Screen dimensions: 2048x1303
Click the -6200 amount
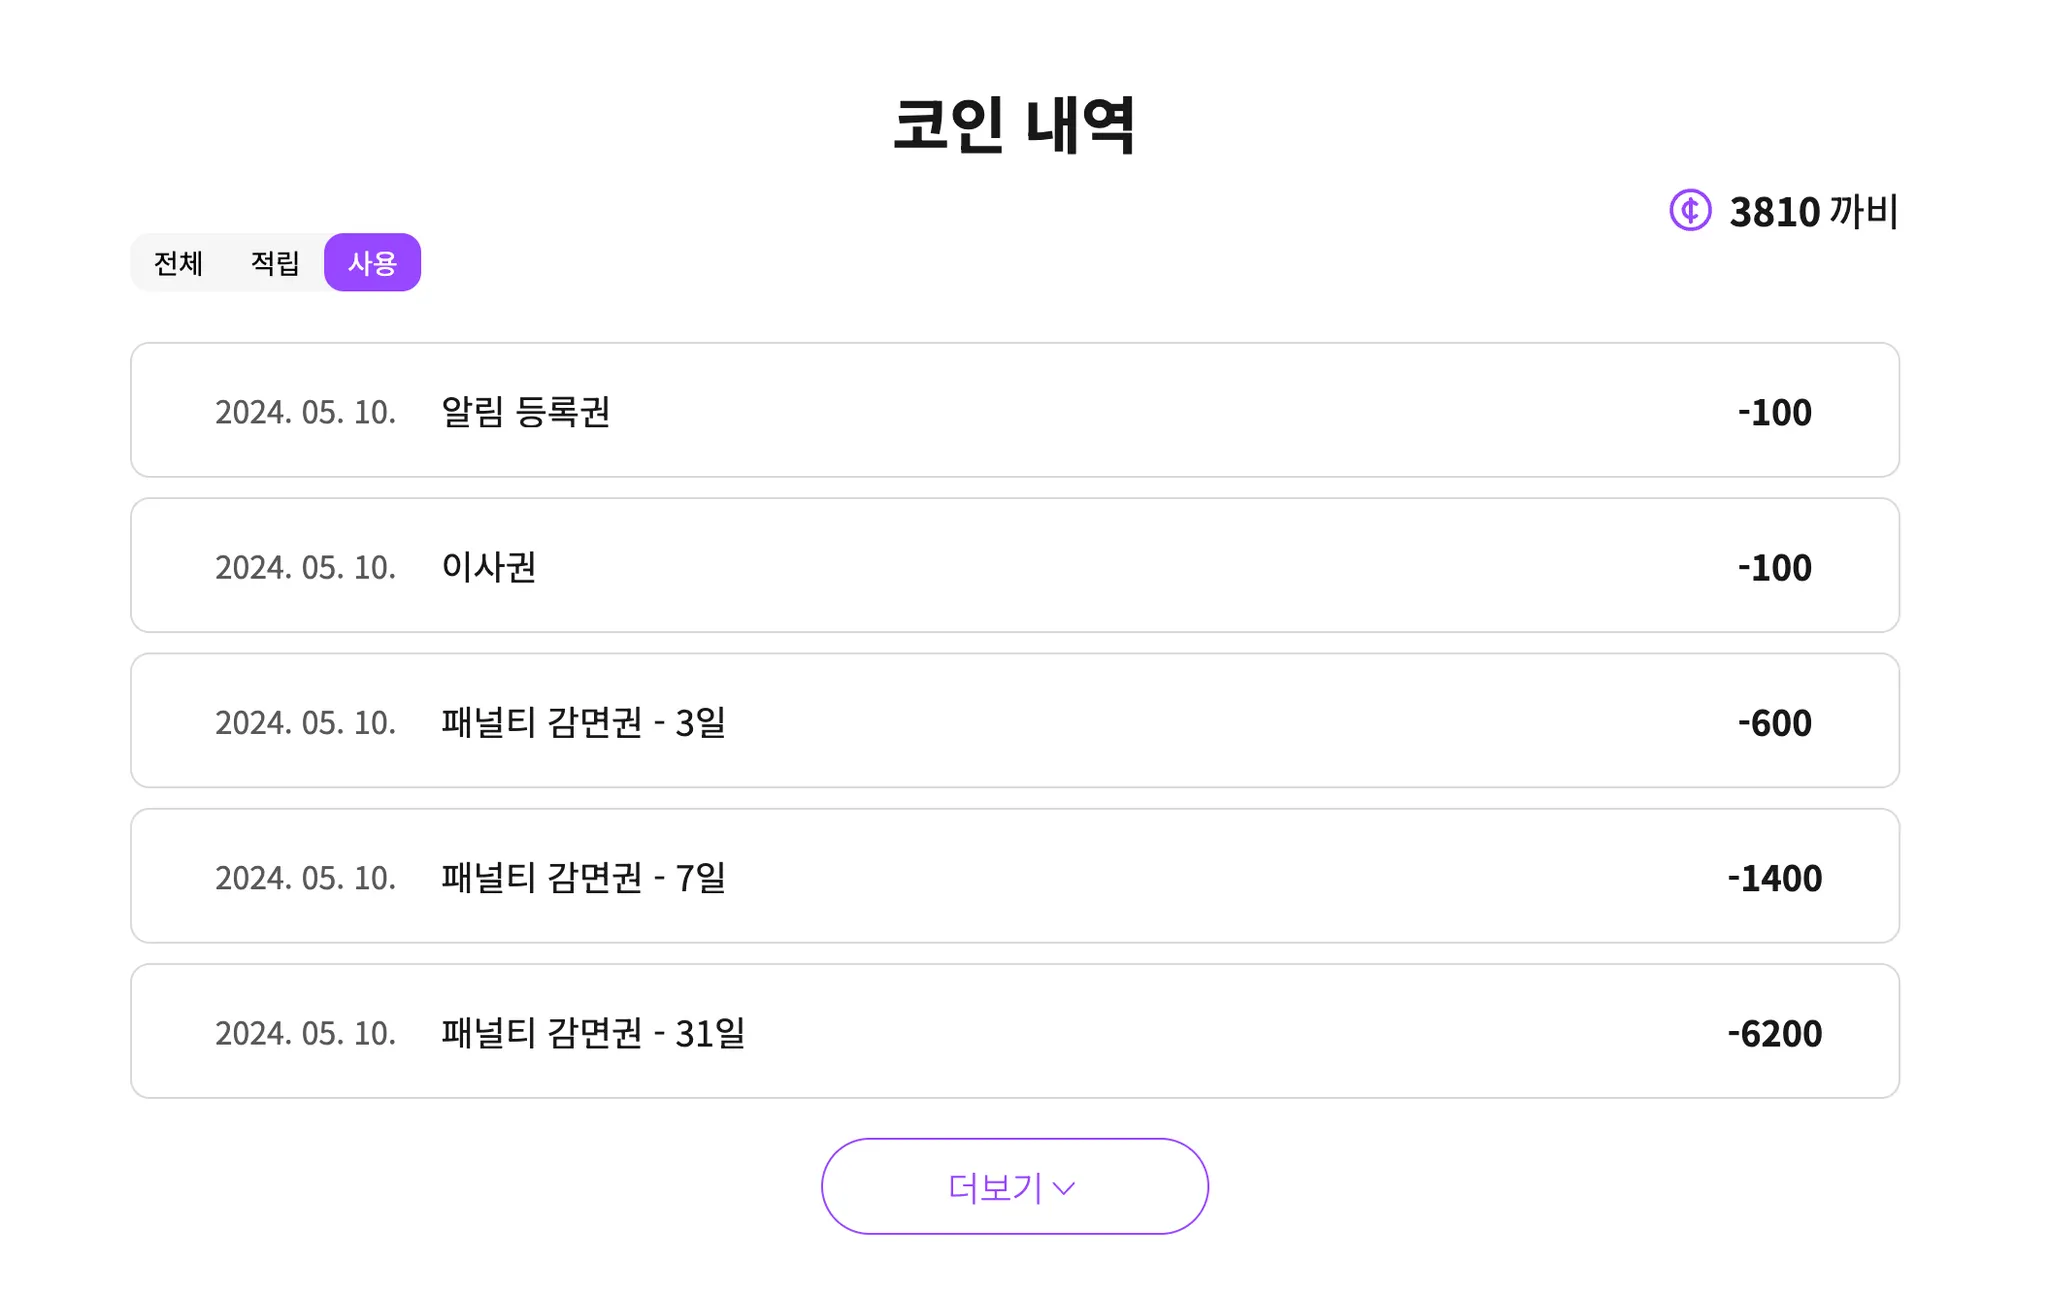pyautogui.click(x=1774, y=1033)
